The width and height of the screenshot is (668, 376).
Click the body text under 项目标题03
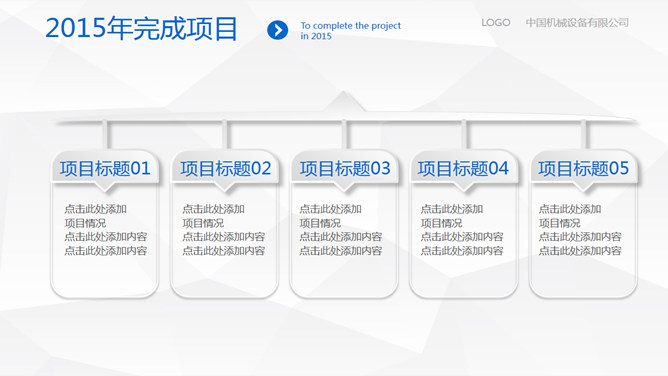pos(341,230)
